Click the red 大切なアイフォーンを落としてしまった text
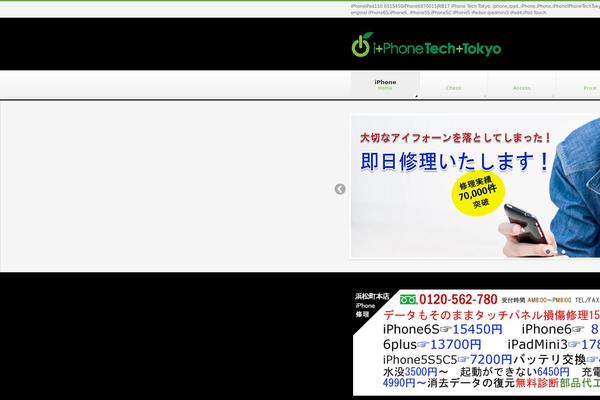This screenshot has width=600, height=400. tap(455, 137)
